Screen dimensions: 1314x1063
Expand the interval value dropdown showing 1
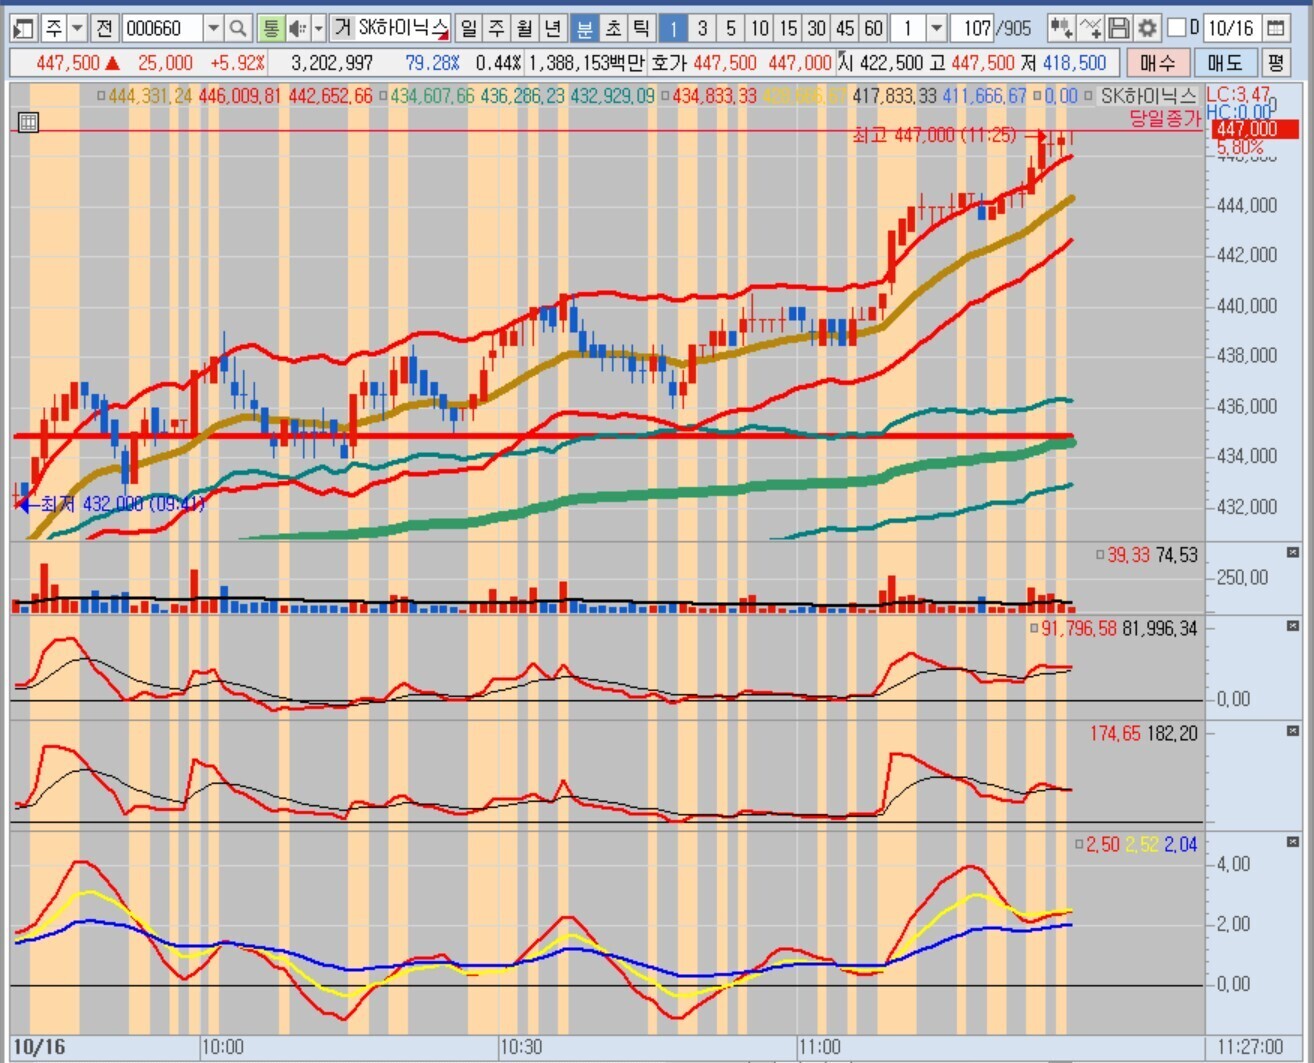pyautogui.click(x=936, y=28)
